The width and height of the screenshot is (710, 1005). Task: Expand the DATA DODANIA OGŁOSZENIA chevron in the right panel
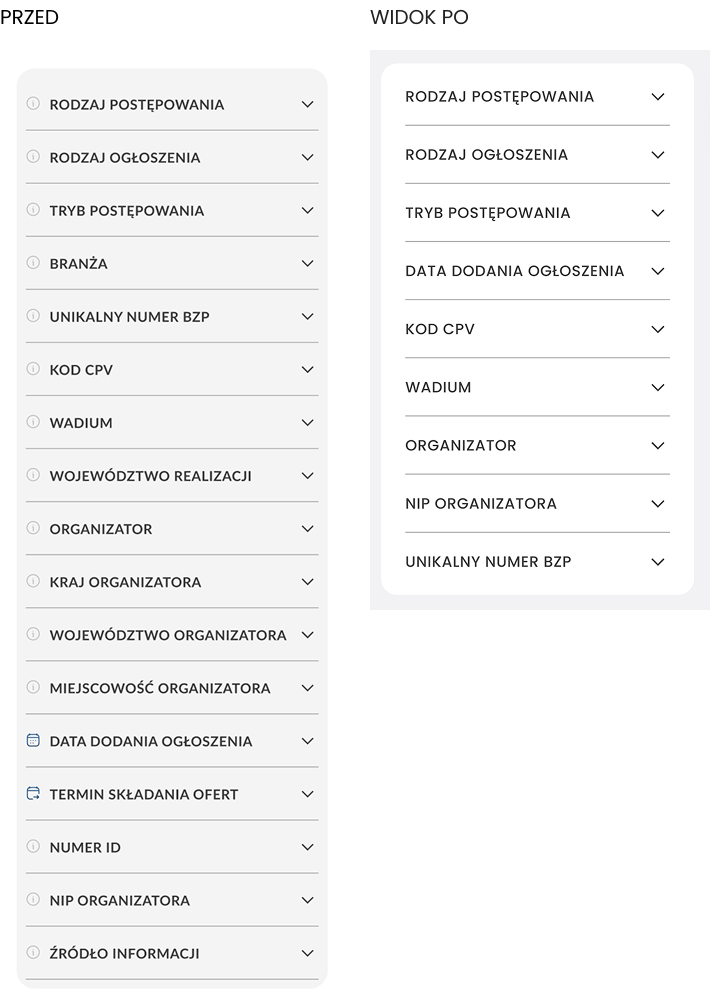657,271
